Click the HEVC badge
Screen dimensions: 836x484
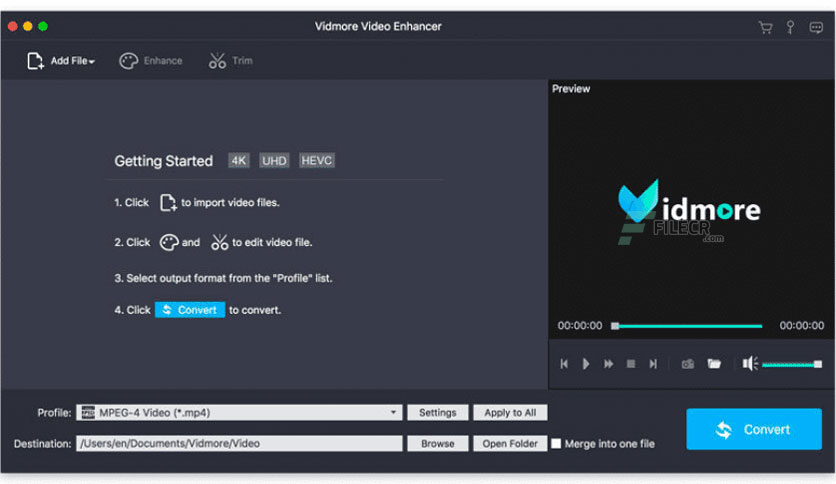coord(317,160)
